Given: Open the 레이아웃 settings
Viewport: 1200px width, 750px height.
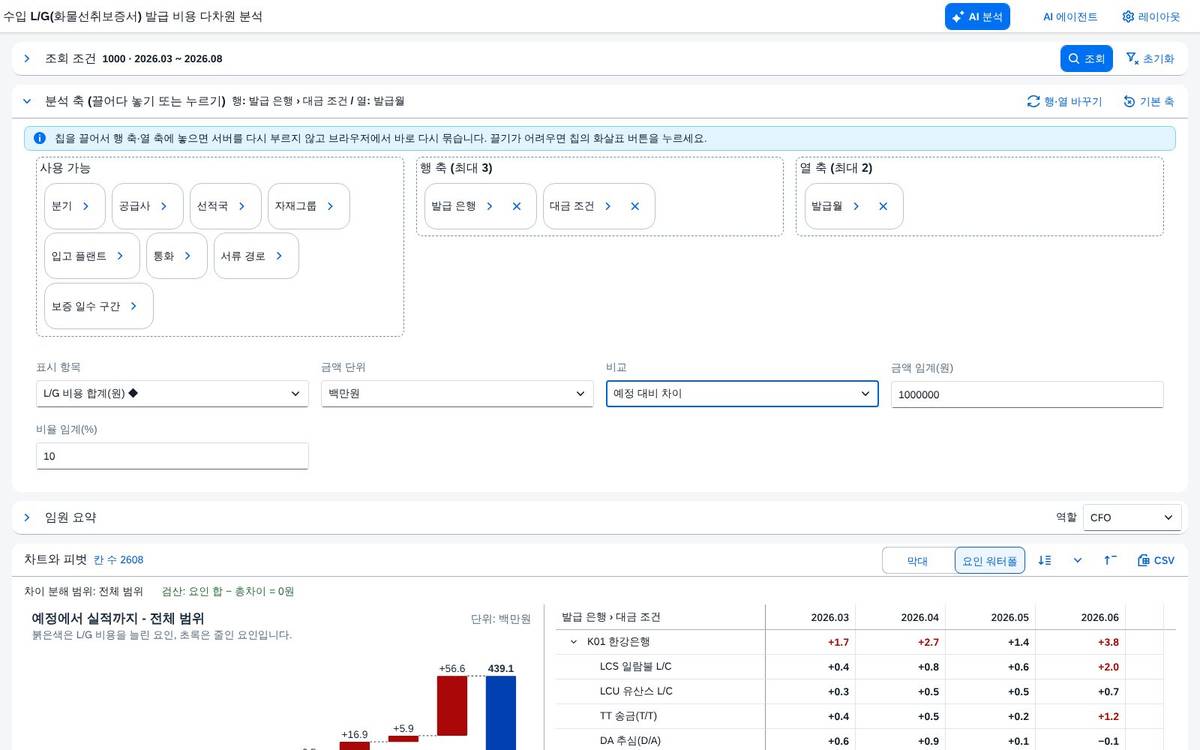Looking at the screenshot, I should [x=1151, y=16].
